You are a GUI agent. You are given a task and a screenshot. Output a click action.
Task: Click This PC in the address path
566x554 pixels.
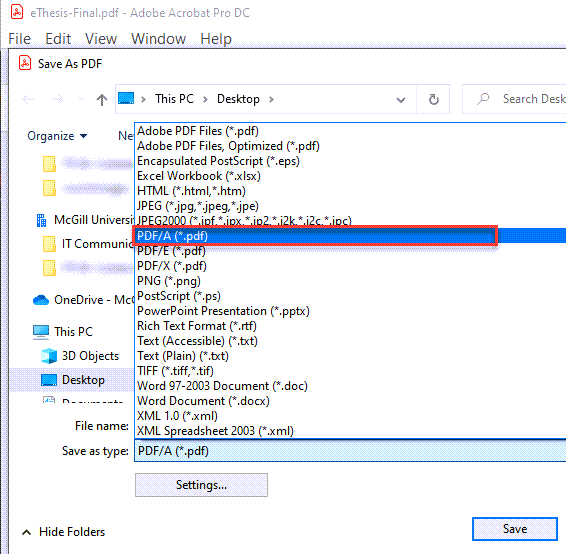click(174, 99)
